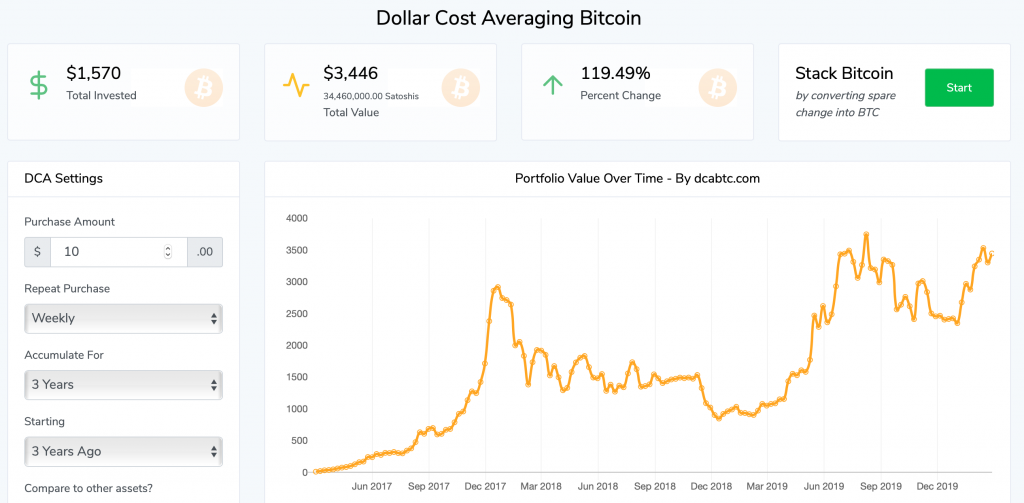Screen dimensions: 1024x503
Task: Click Bitcoin logo in Percent Change card
Action: [x=717, y=87]
